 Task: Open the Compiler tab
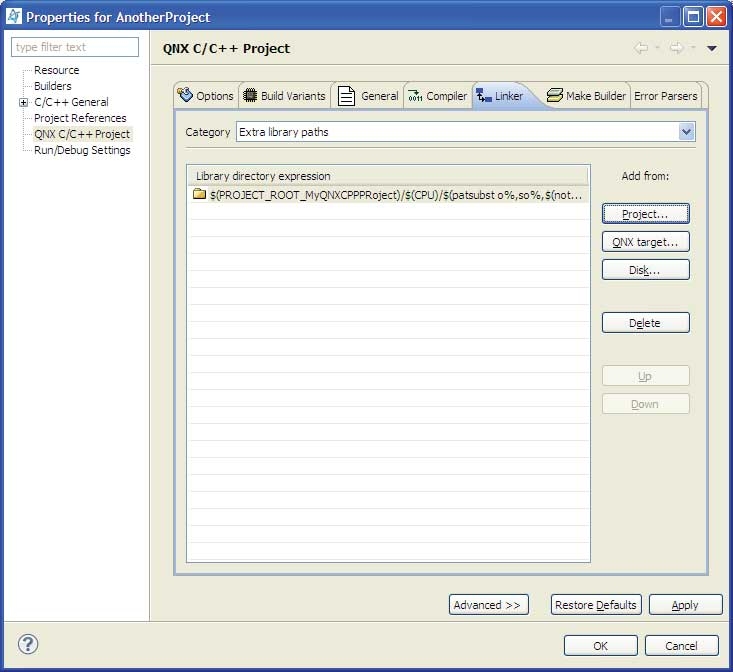click(x=437, y=96)
